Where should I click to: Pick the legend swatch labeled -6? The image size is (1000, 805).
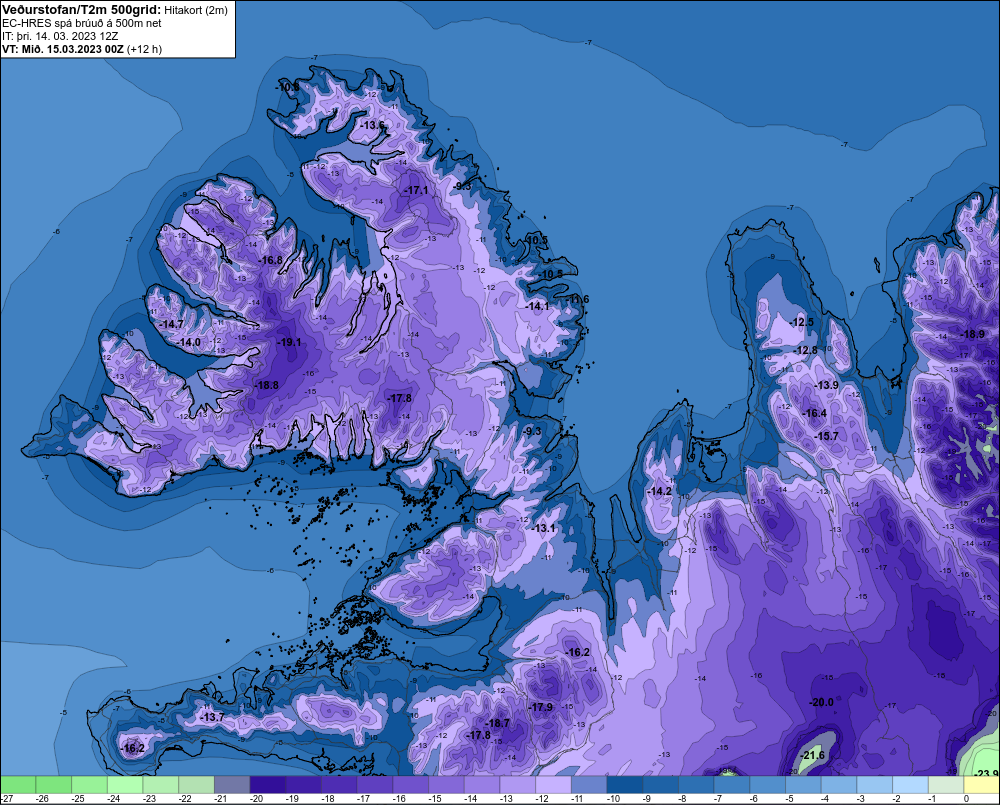[x=768, y=785]
